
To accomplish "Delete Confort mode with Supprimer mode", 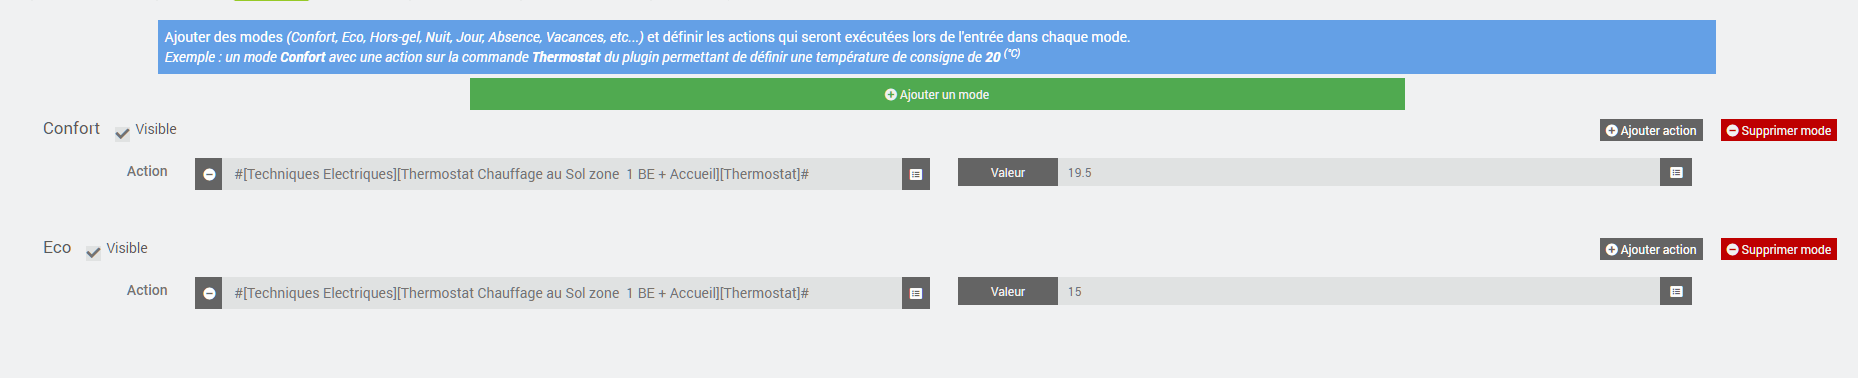I will tap(1779, 130).
